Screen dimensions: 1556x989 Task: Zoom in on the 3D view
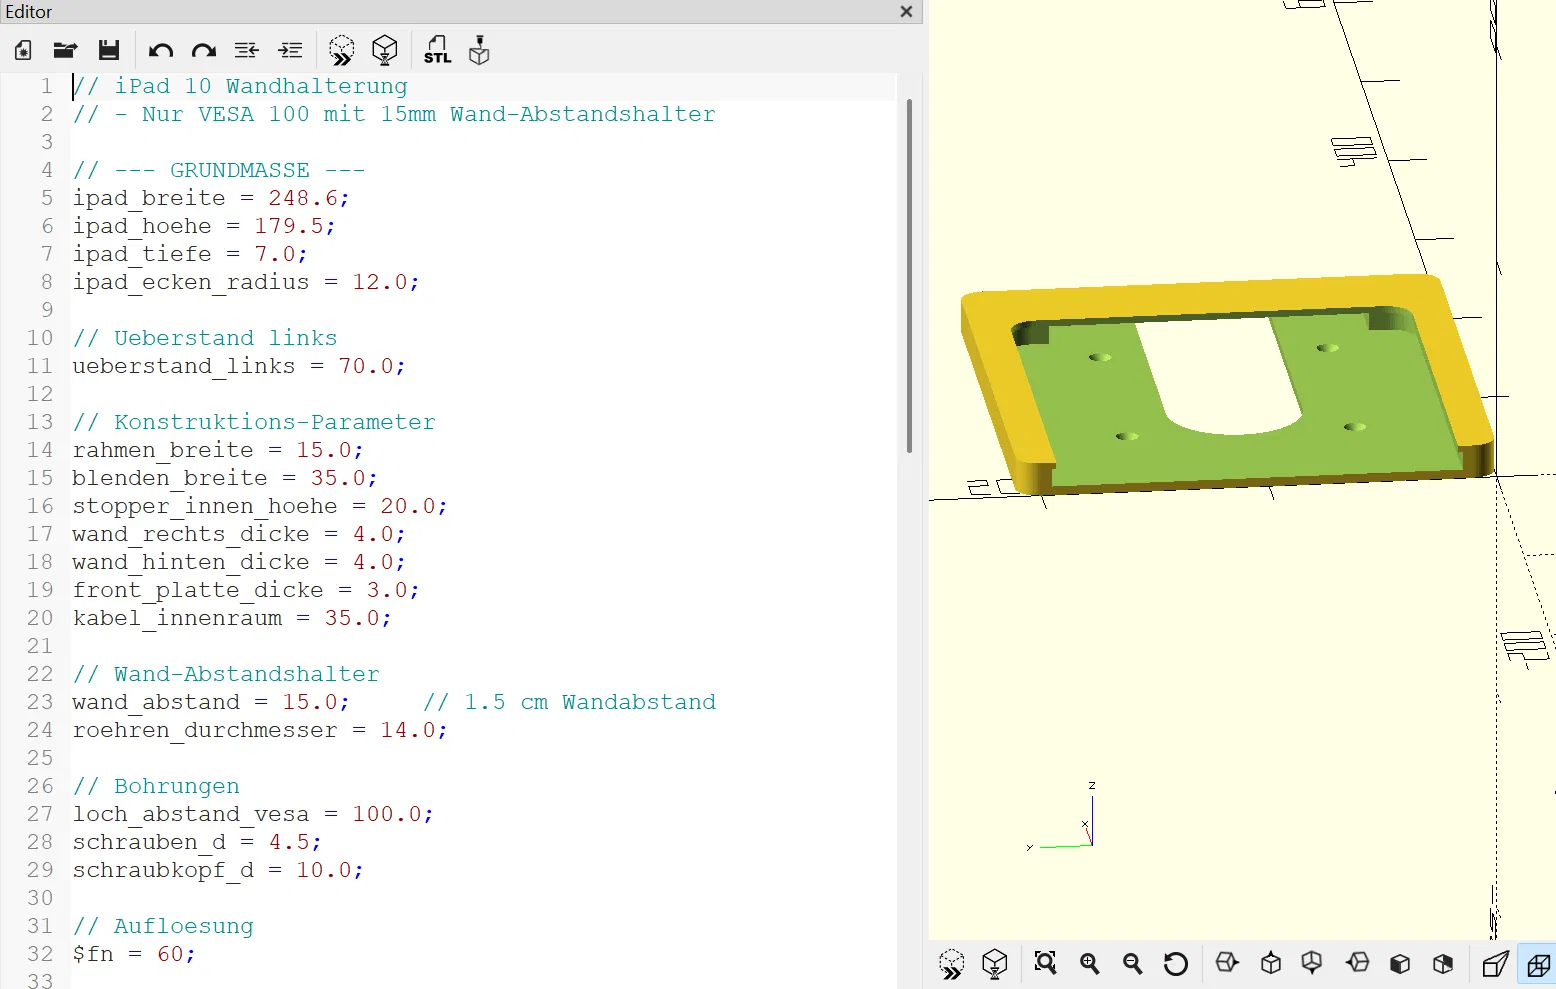(1090, 963)
